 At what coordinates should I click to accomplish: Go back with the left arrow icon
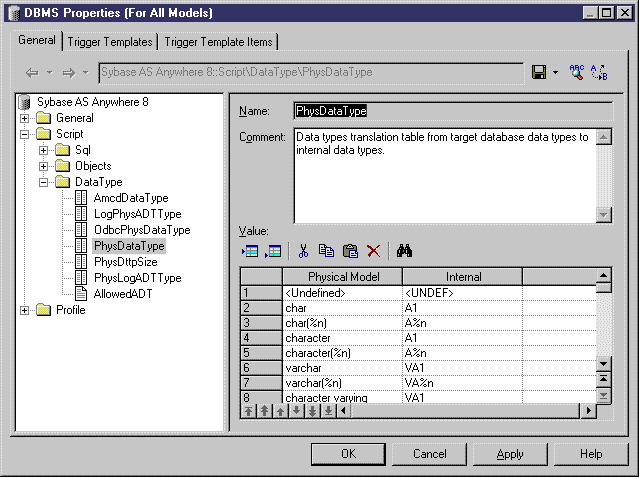click(x=32, y=73)
